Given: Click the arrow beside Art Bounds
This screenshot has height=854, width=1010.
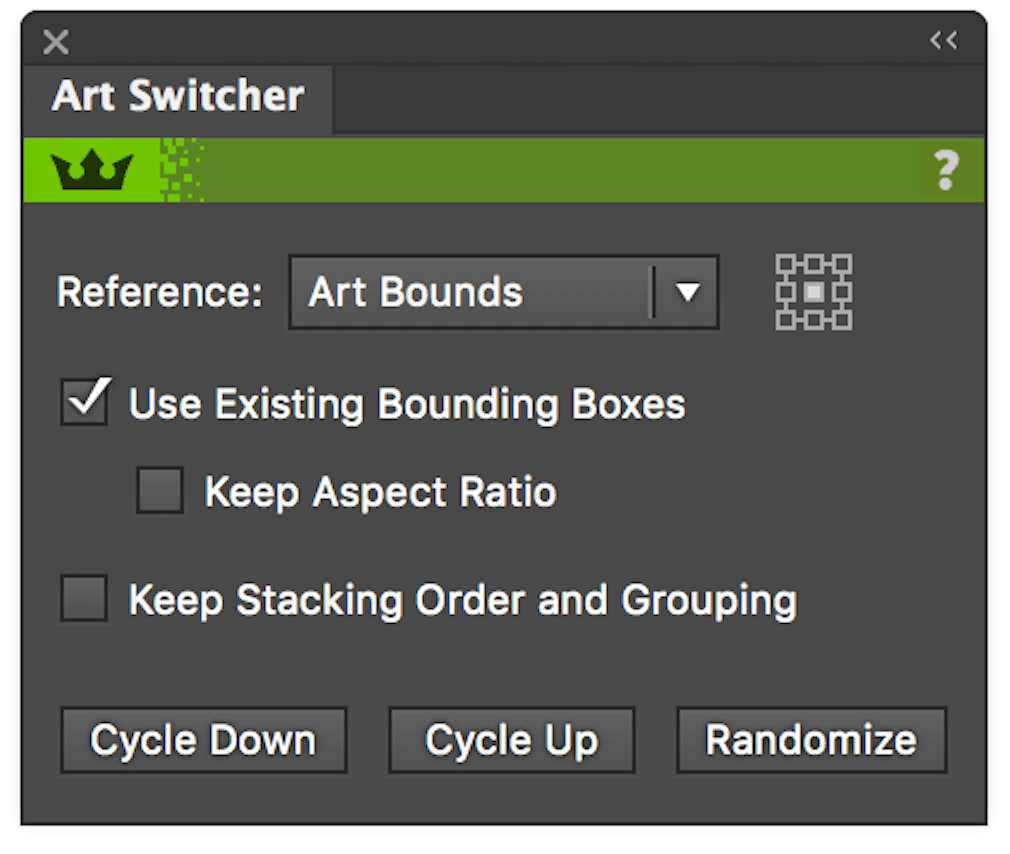Looking at the screenshot, I should click(688, 291).
